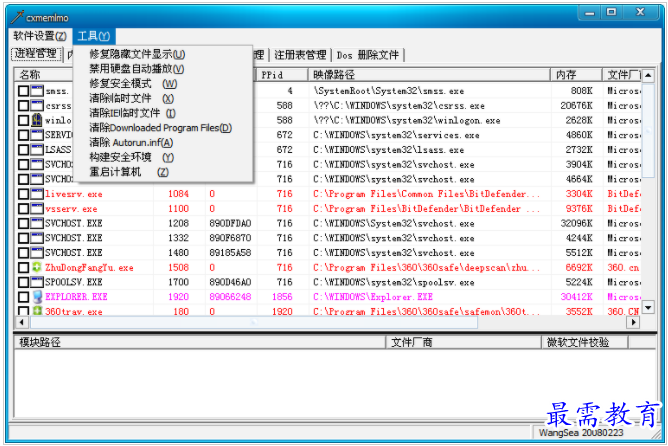Click the ZhuDongFangYu.exe green icon
This screenshot has width=668, height=446.
pos(37,267)
